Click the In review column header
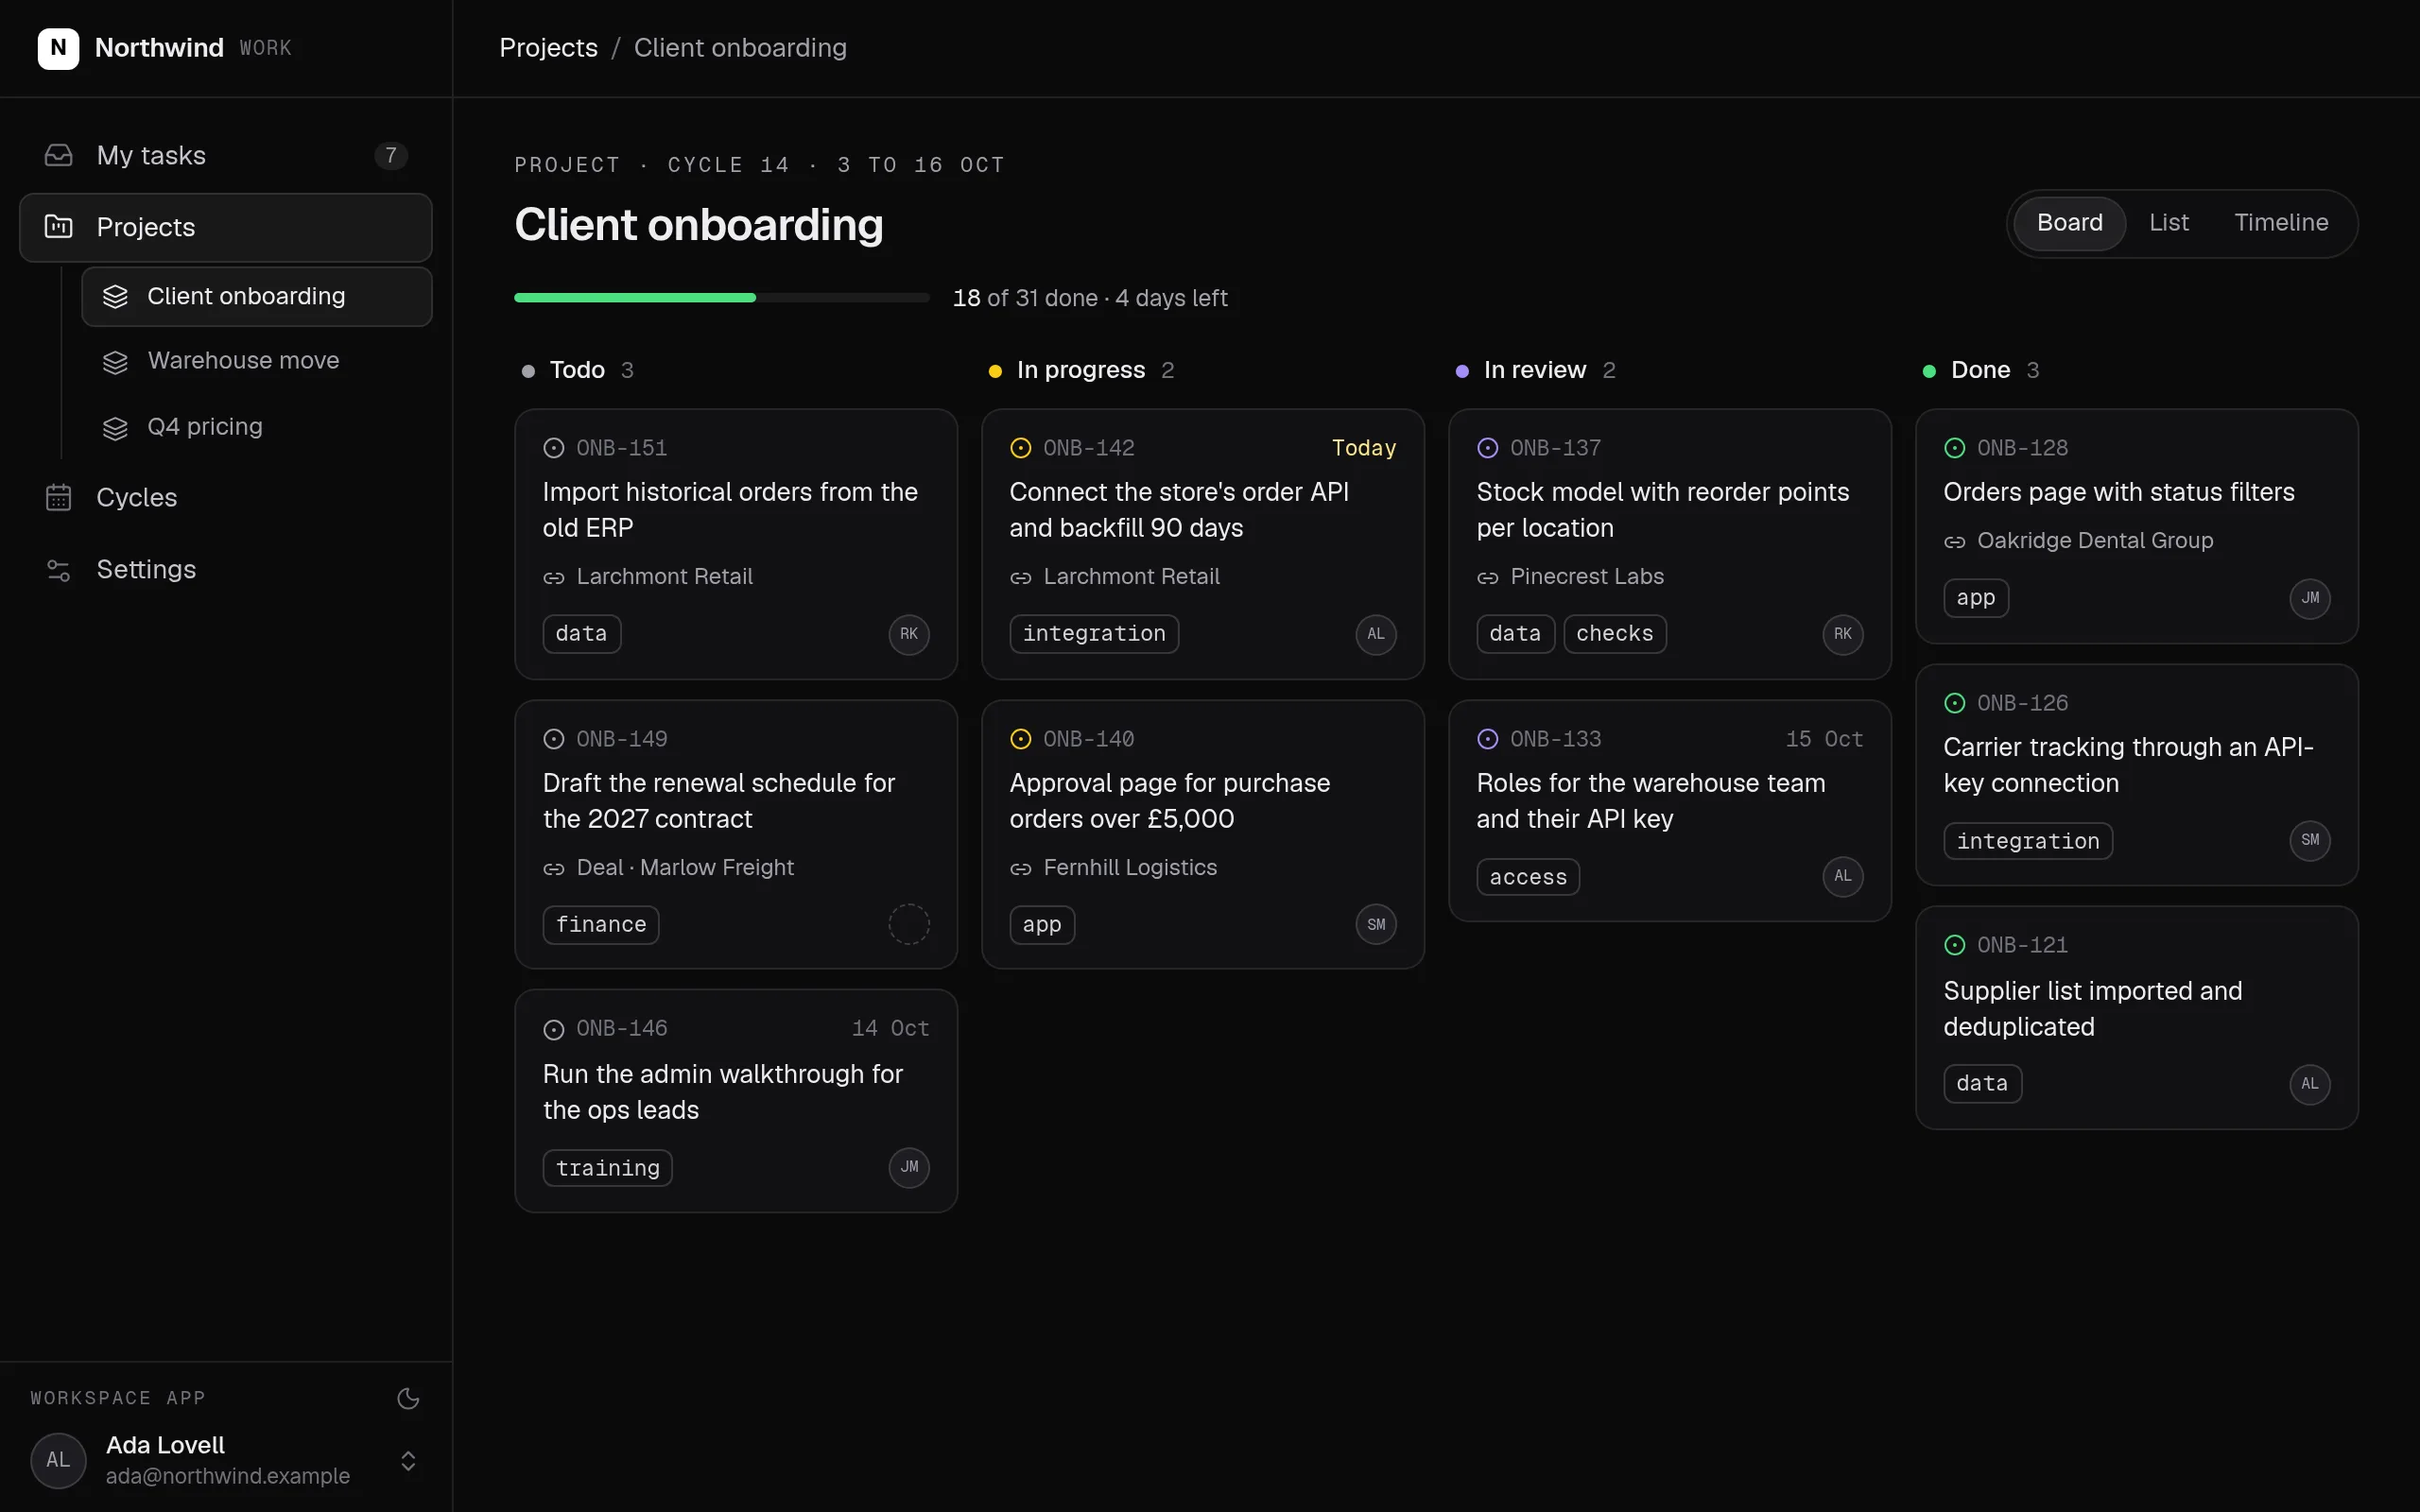 click(1534, 370)
